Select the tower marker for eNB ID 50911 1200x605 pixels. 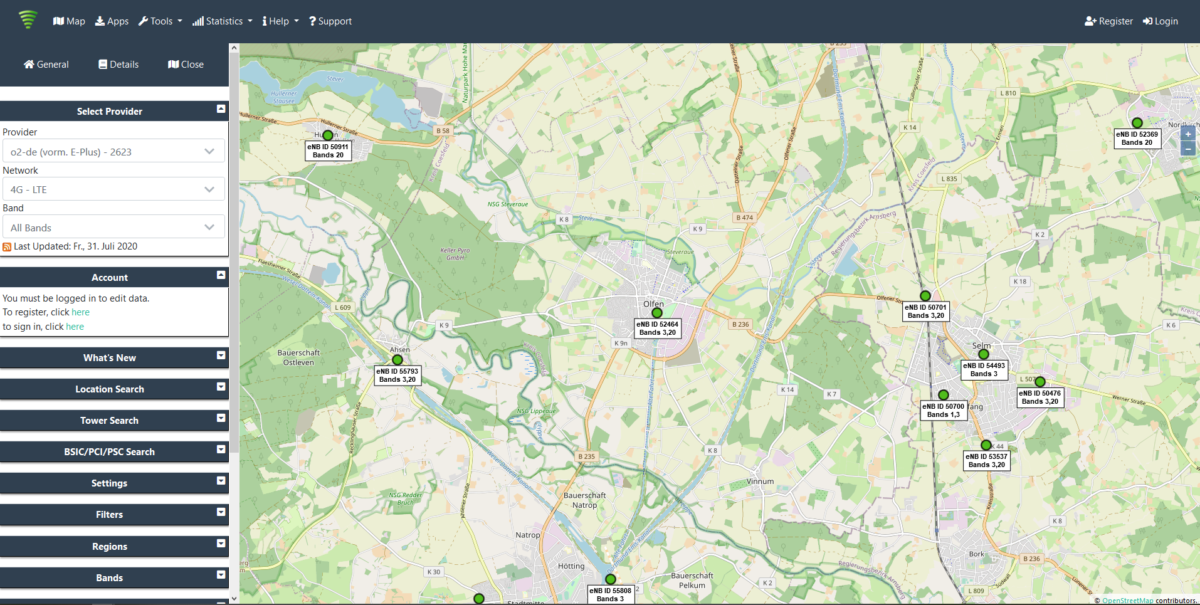click(328, 135)
